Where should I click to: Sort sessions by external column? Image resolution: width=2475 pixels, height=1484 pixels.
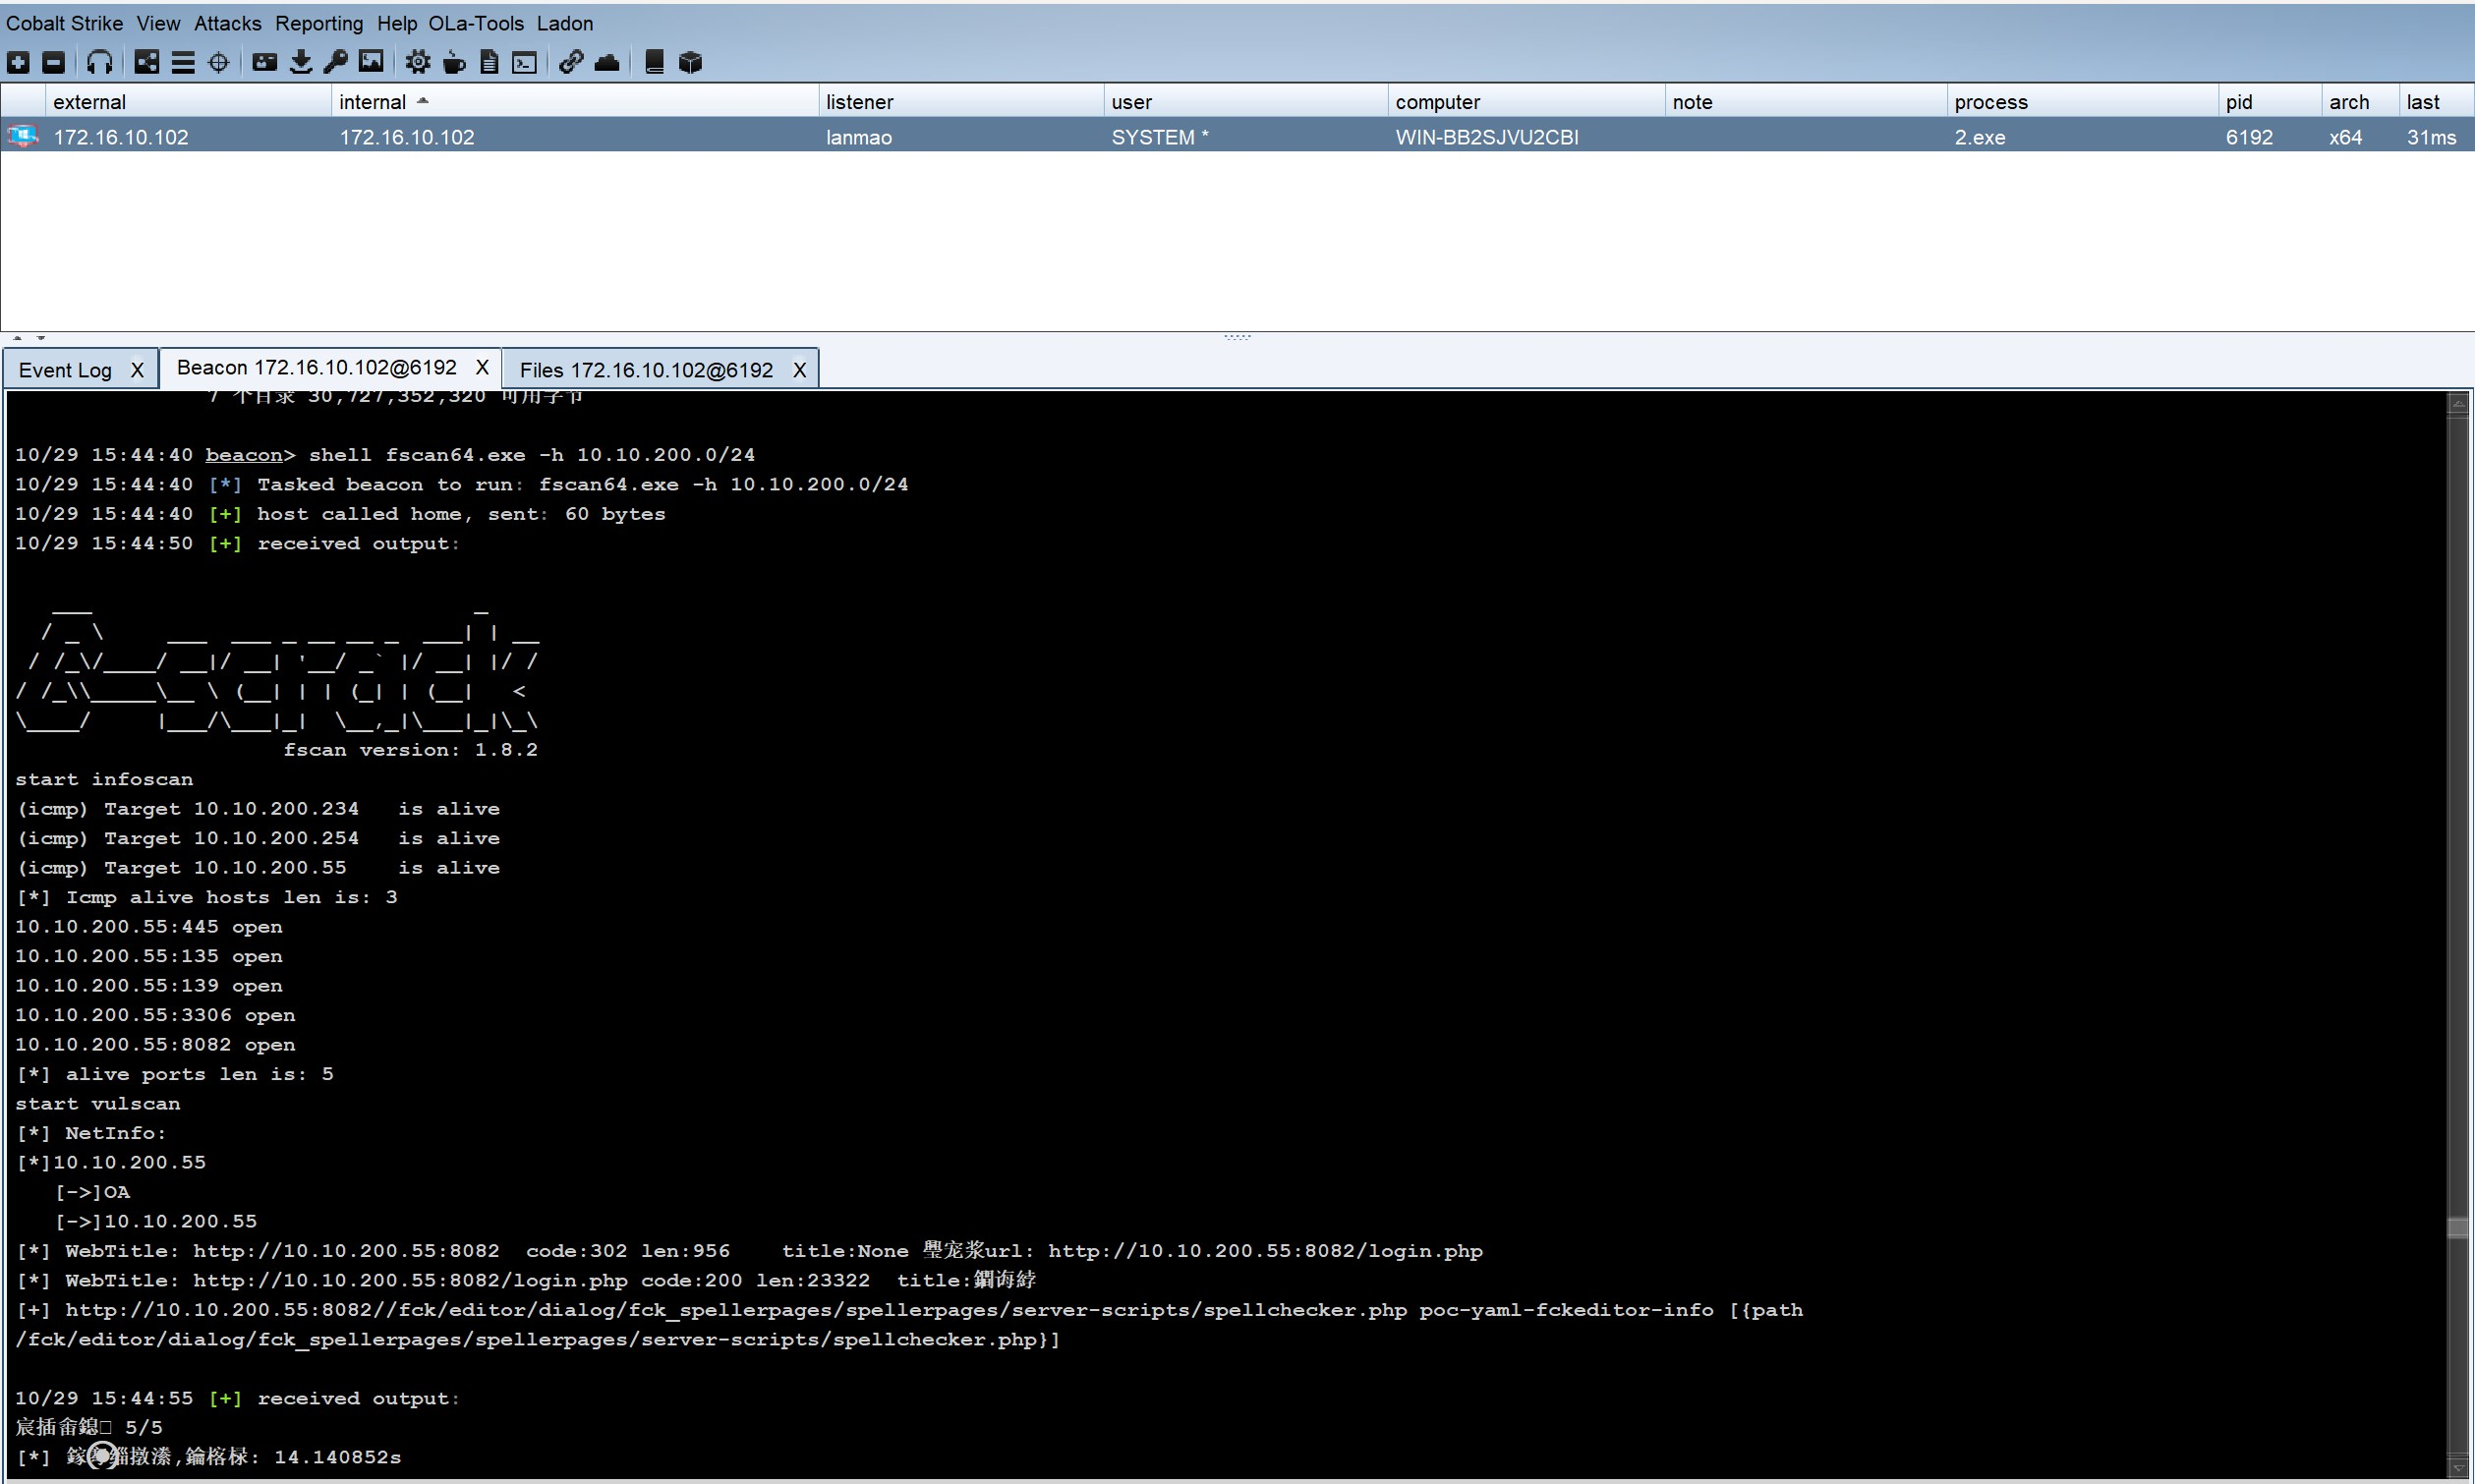[188, 101]
